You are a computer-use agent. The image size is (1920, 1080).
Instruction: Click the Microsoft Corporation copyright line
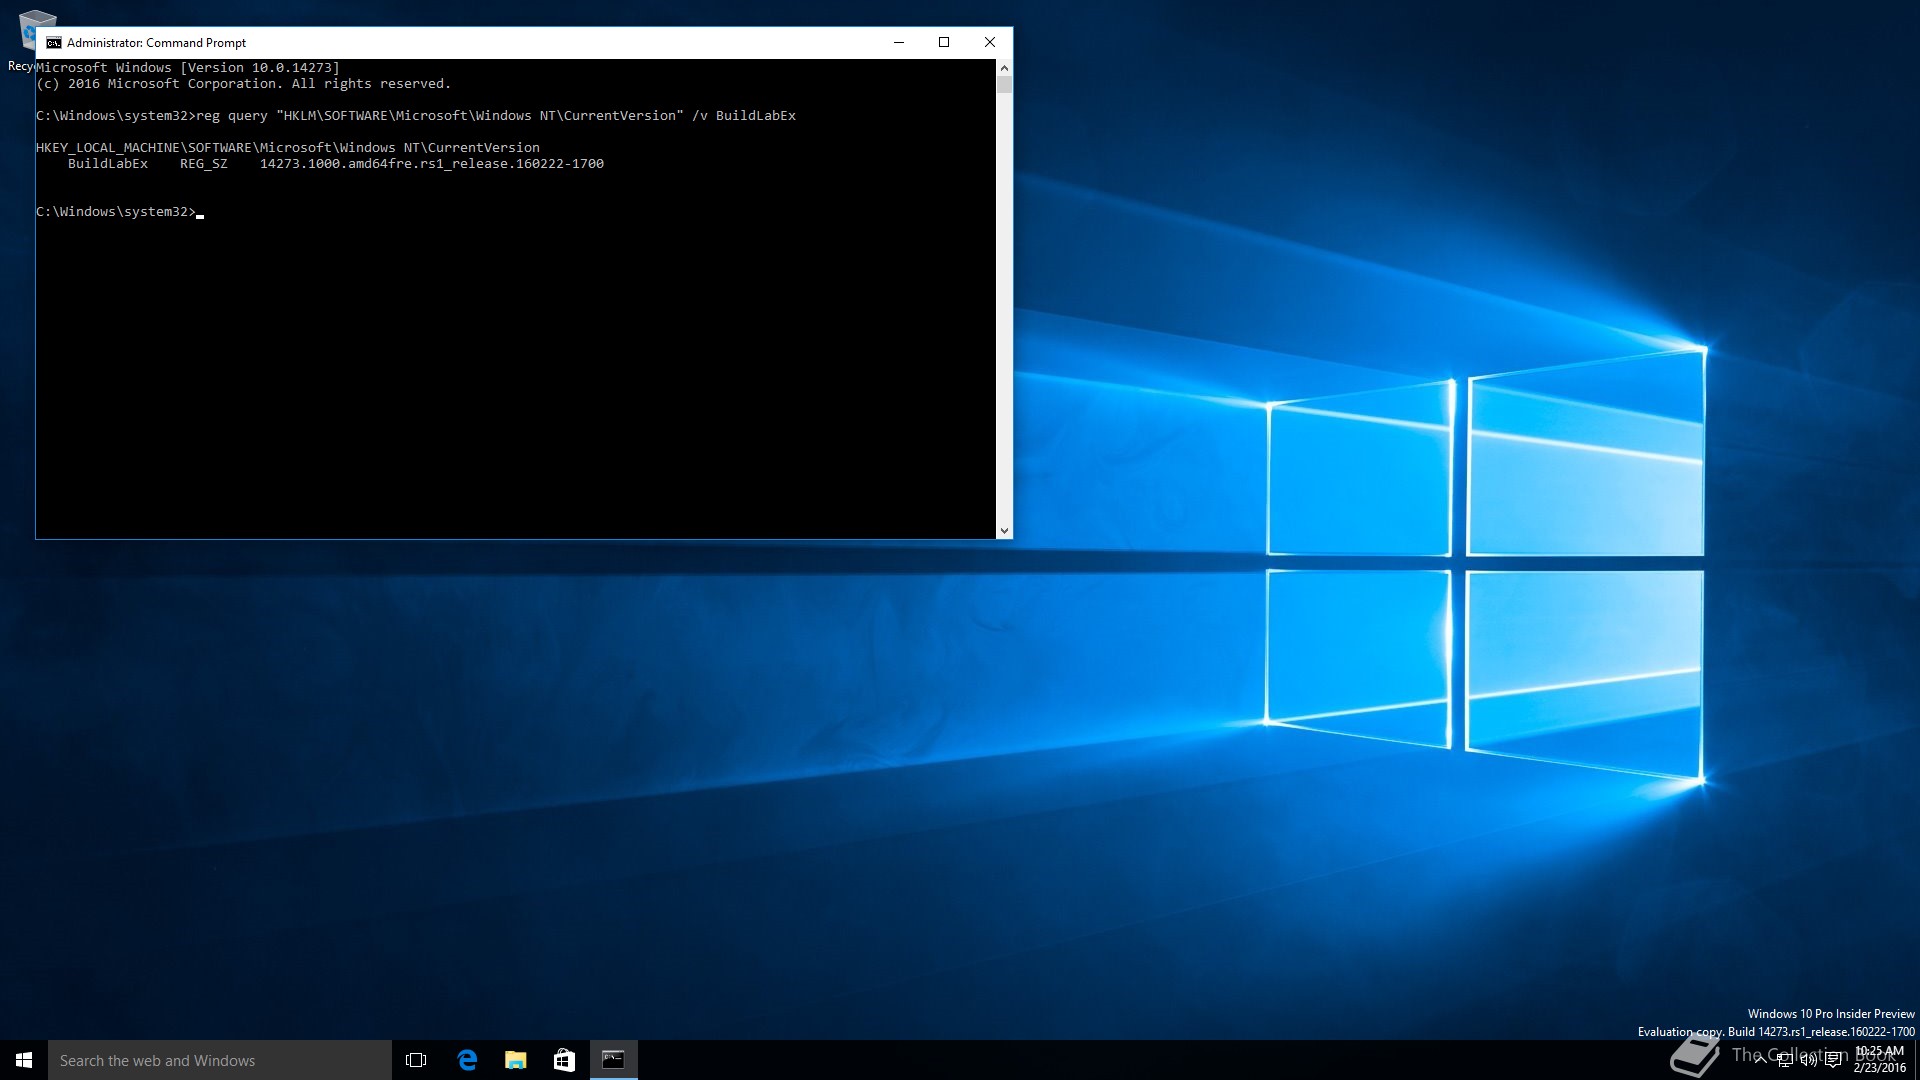[244, 84]
